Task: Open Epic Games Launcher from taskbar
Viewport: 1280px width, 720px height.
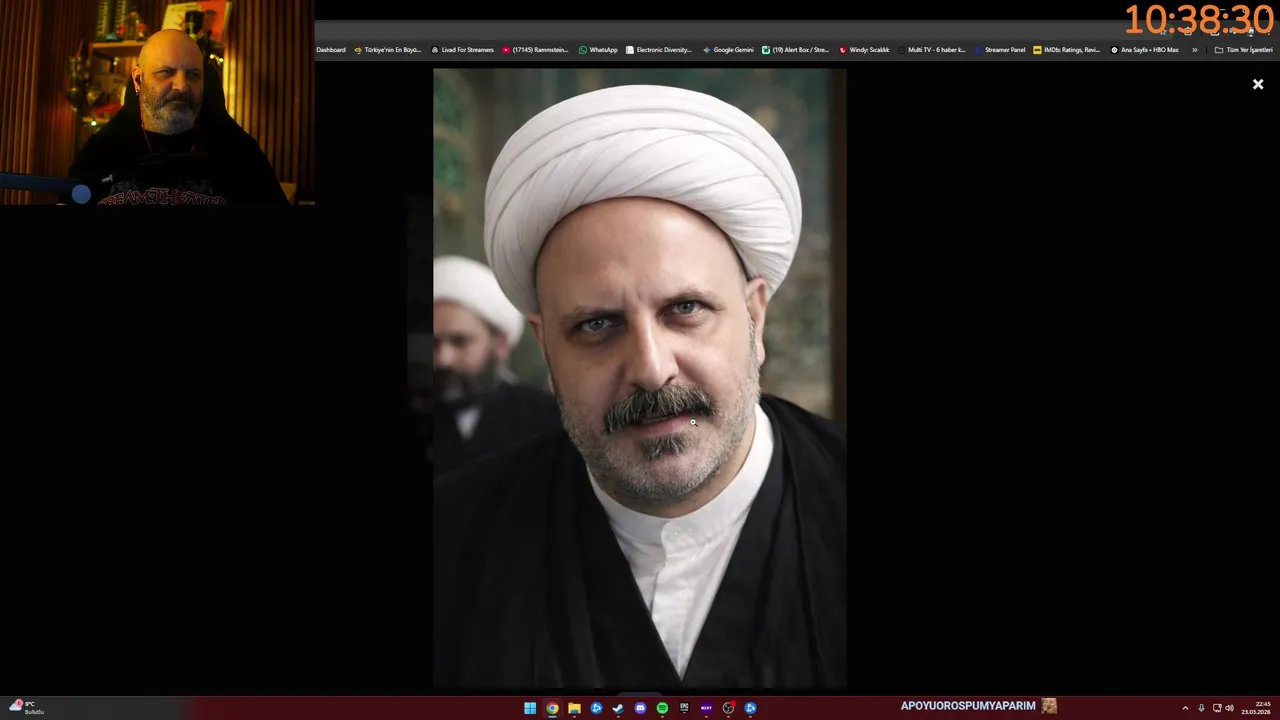Action: coord(684,708)
